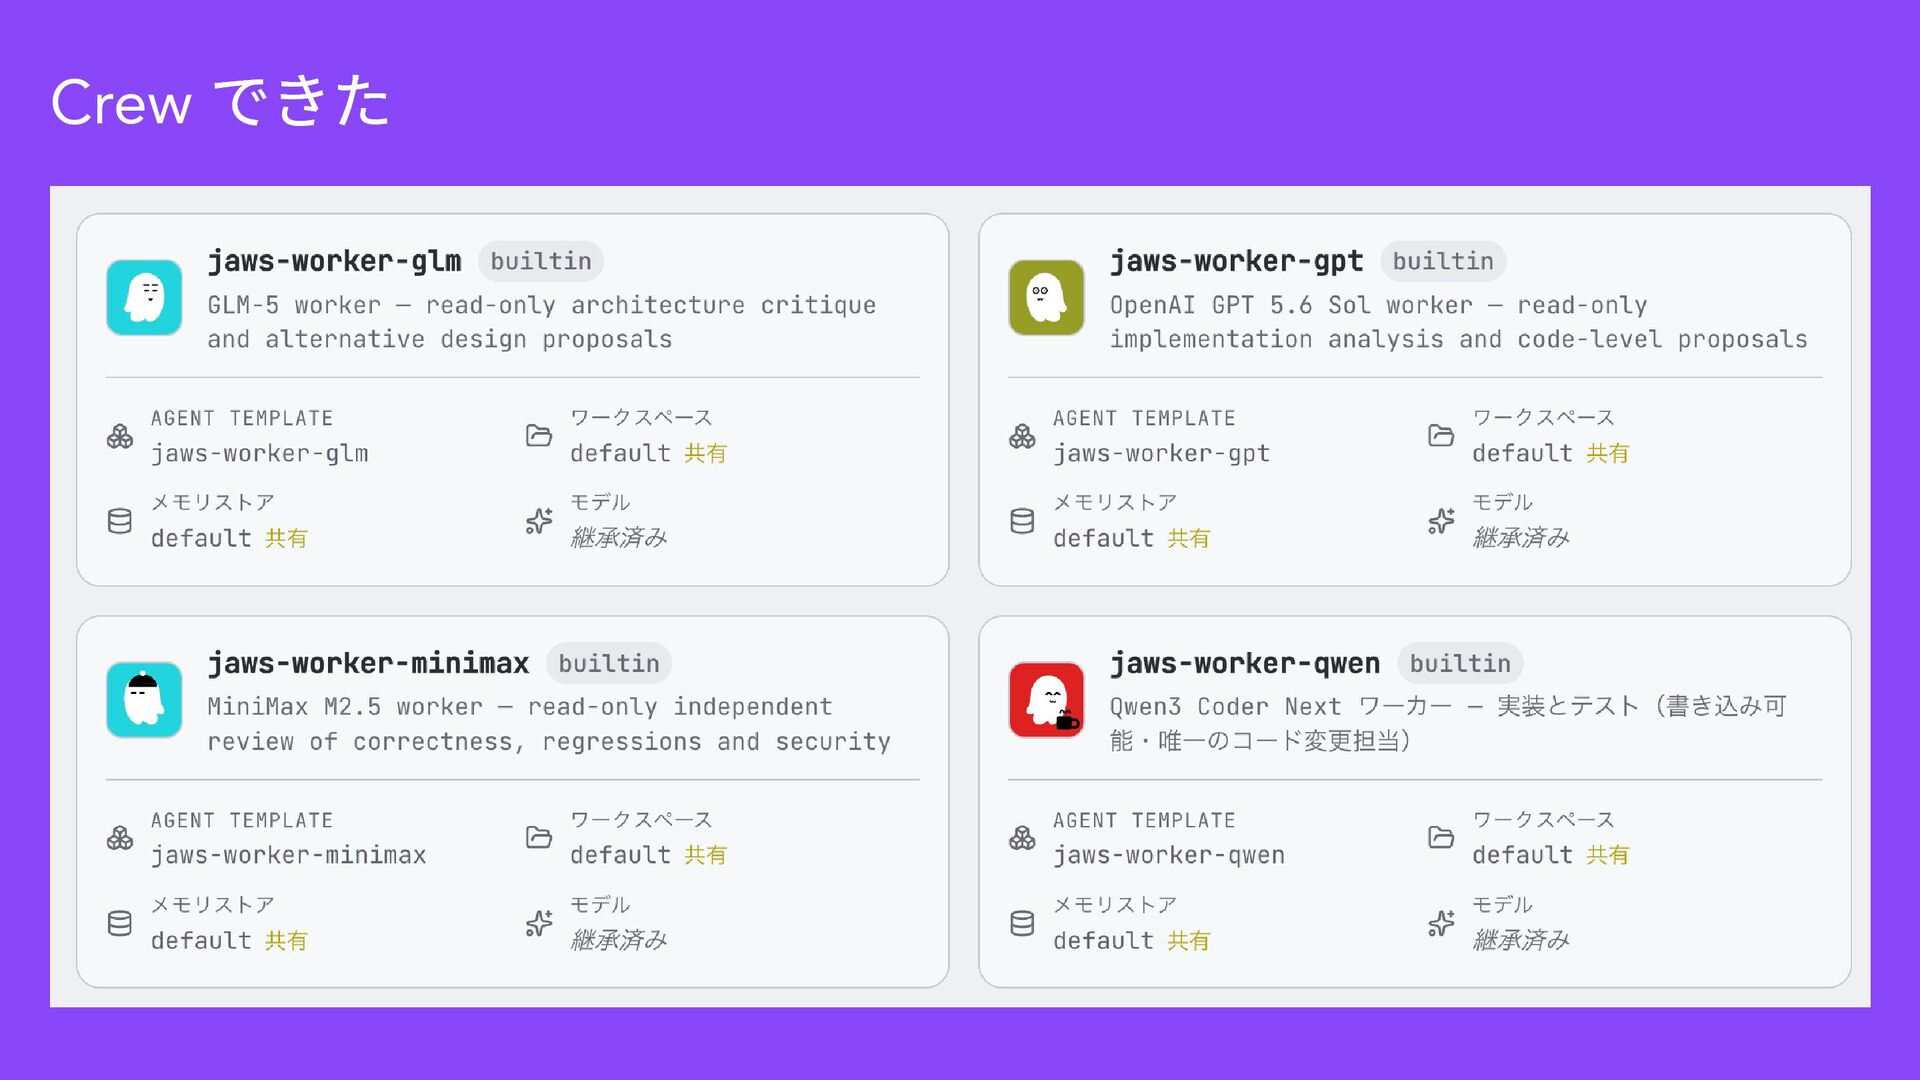Click memory store 'default 共有' in jaws-worker-glm card
This screenshot has width=1920, height=1080.
[x=229, y=539]
